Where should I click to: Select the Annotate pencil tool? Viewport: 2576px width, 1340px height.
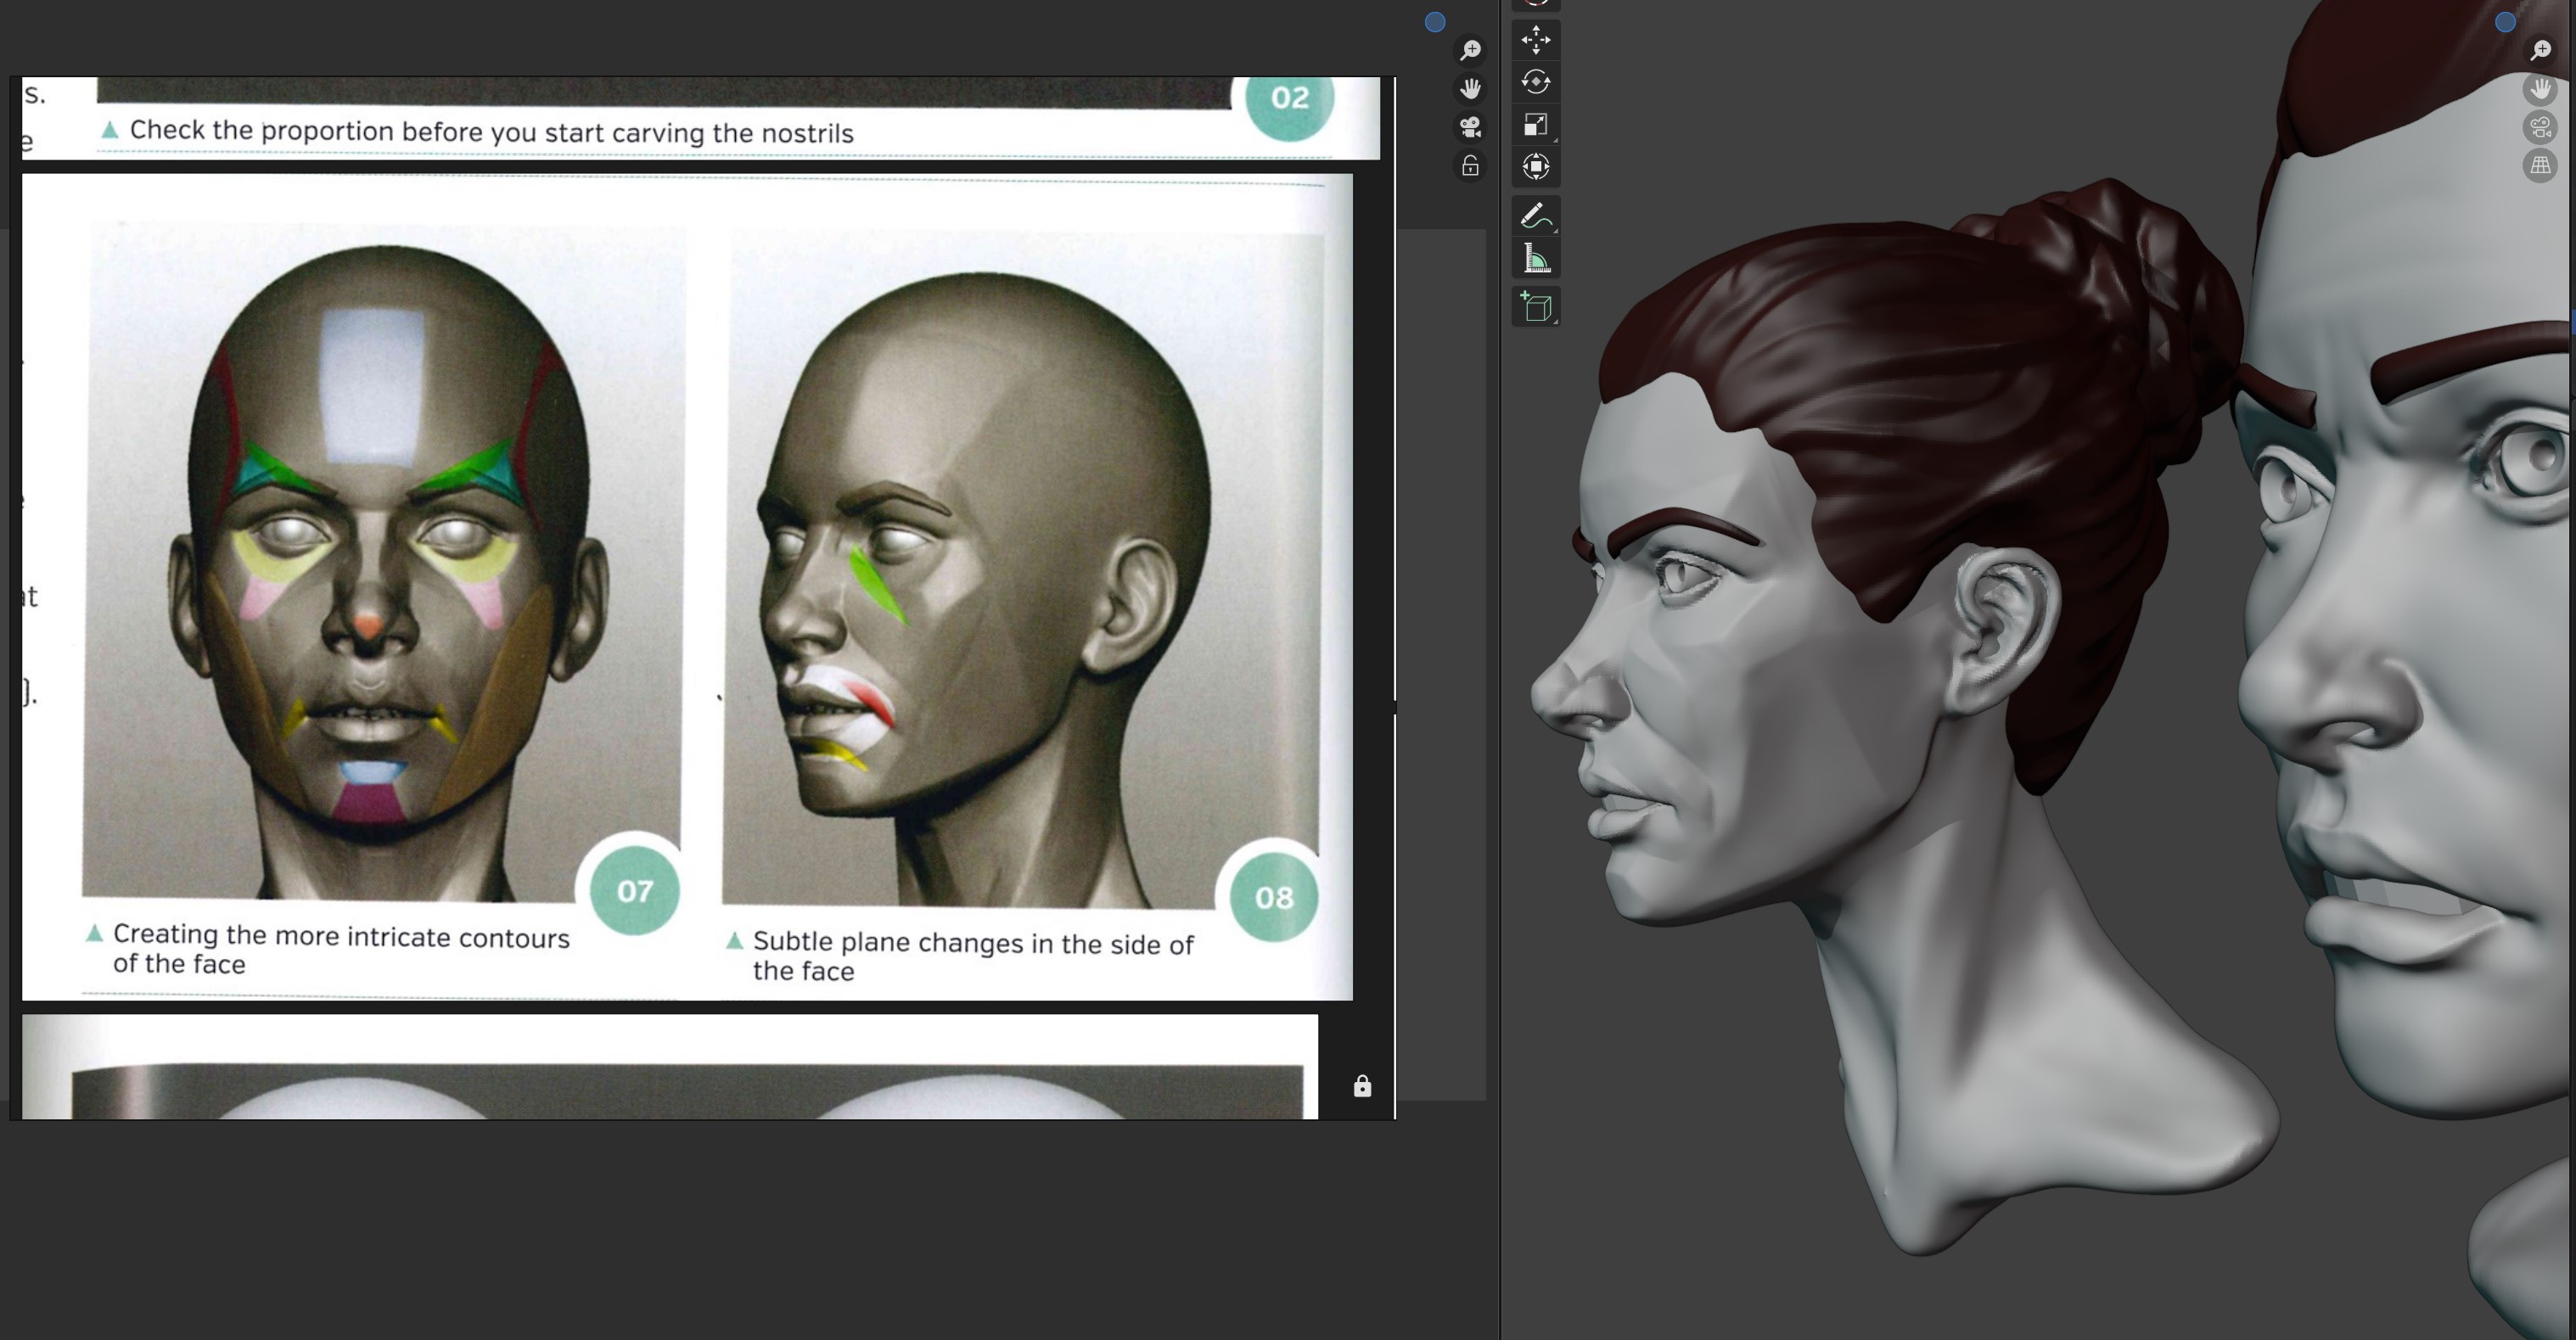point(1535,216)
